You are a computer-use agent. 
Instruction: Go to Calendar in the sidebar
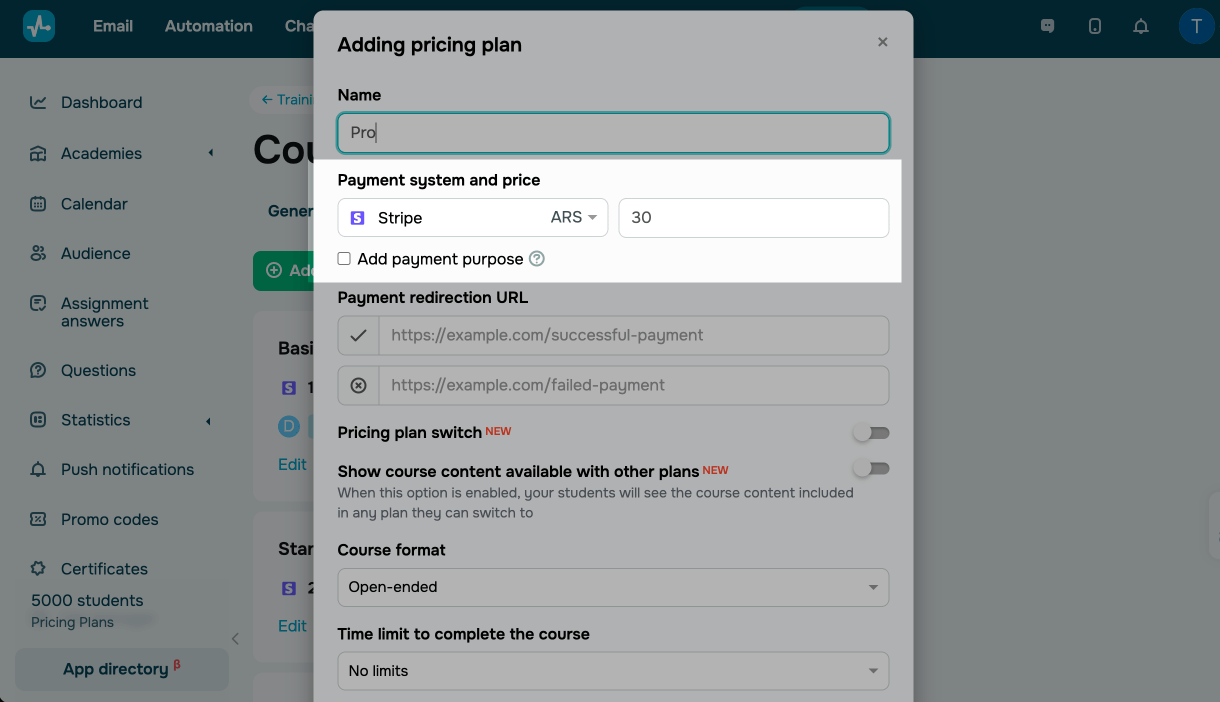94,204
